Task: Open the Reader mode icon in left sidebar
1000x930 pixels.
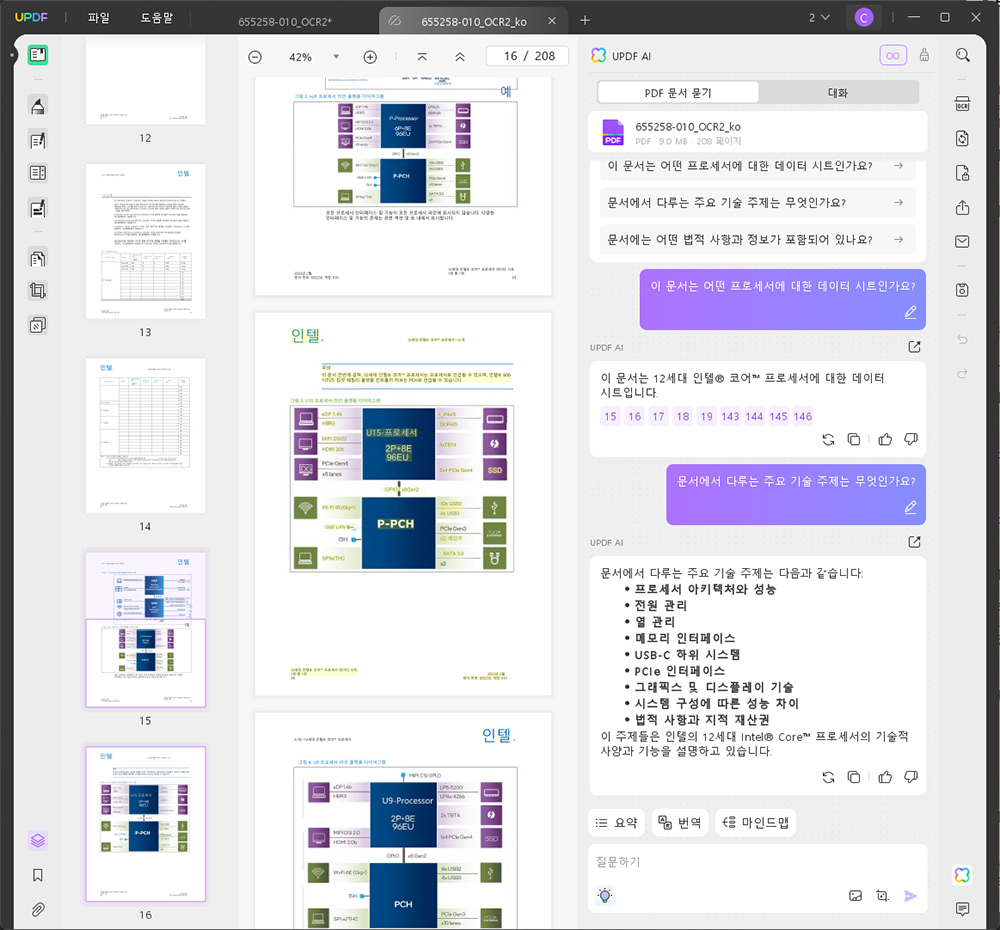Action: point(38,55)
